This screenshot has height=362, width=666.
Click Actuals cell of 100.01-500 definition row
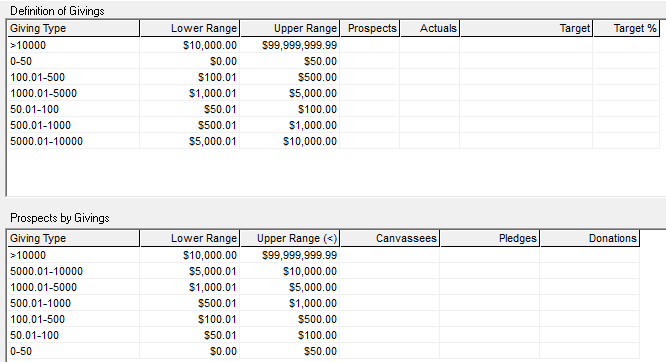(430, 77)
